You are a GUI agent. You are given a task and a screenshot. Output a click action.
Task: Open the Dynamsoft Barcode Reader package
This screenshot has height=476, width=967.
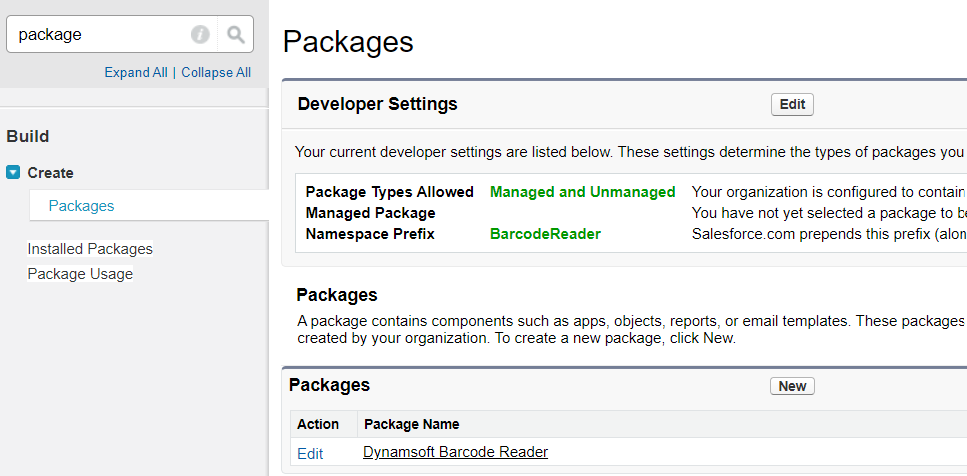pyautogui.click(x=455, y=452)
